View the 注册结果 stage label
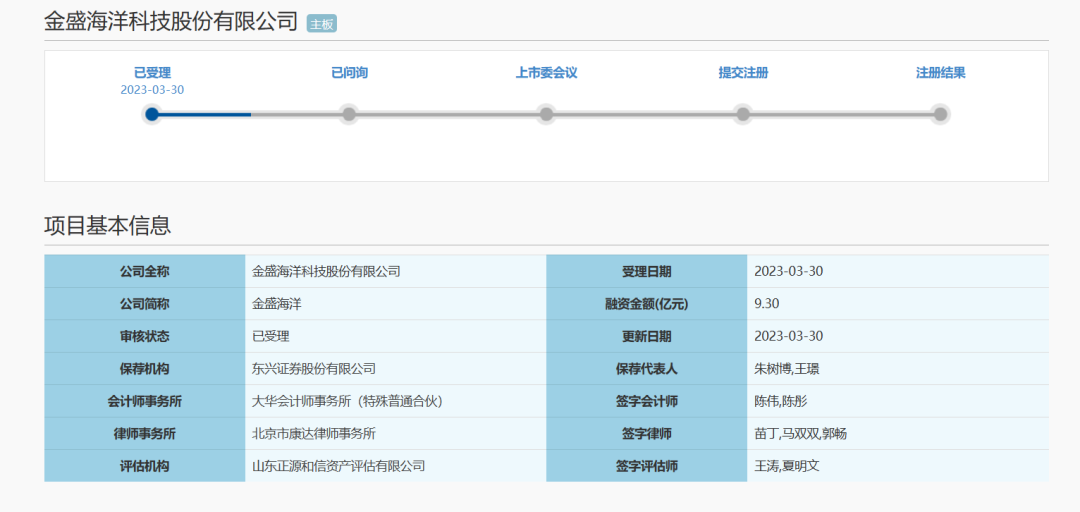The width and height of the screenshot is (1080, 512). click(x=940, y=73)
